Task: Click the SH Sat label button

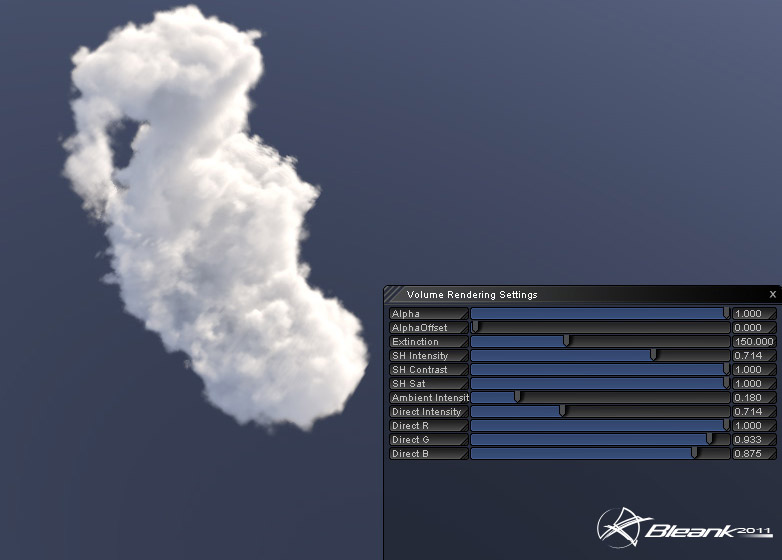Action: click(428, 383)
